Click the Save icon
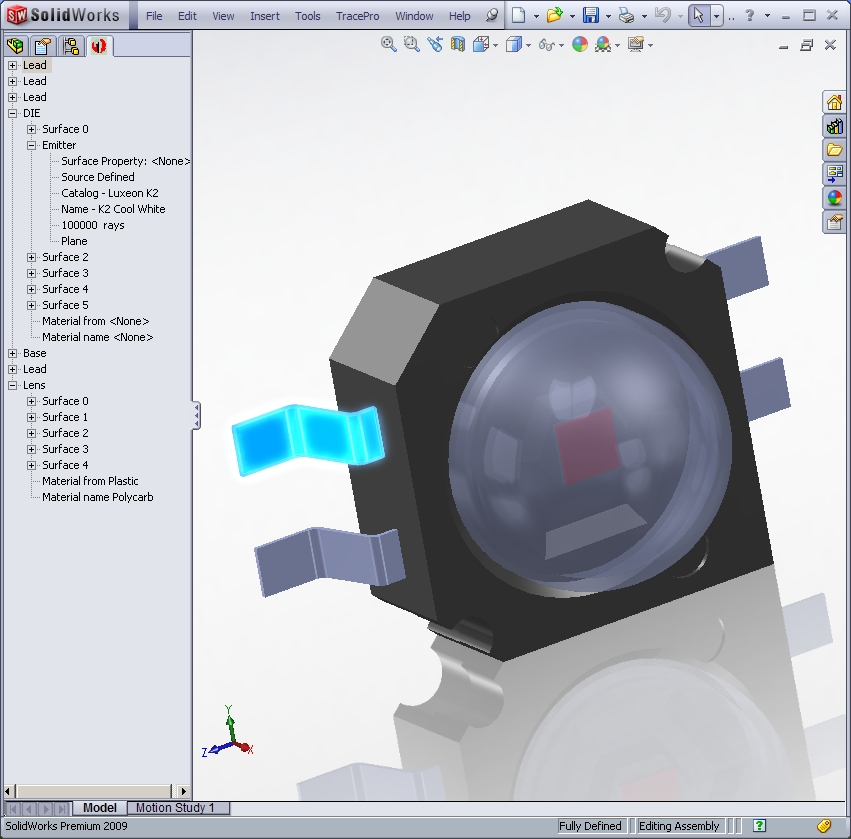Viewport: 851px width, 839px height. [591, 16]
